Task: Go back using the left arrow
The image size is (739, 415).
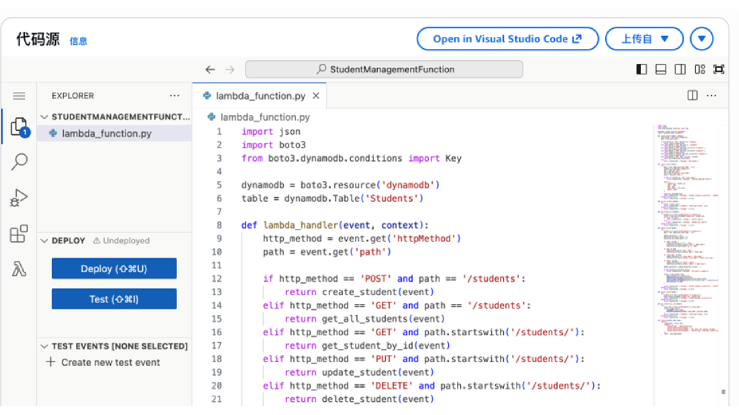Action: pos(210,69)
